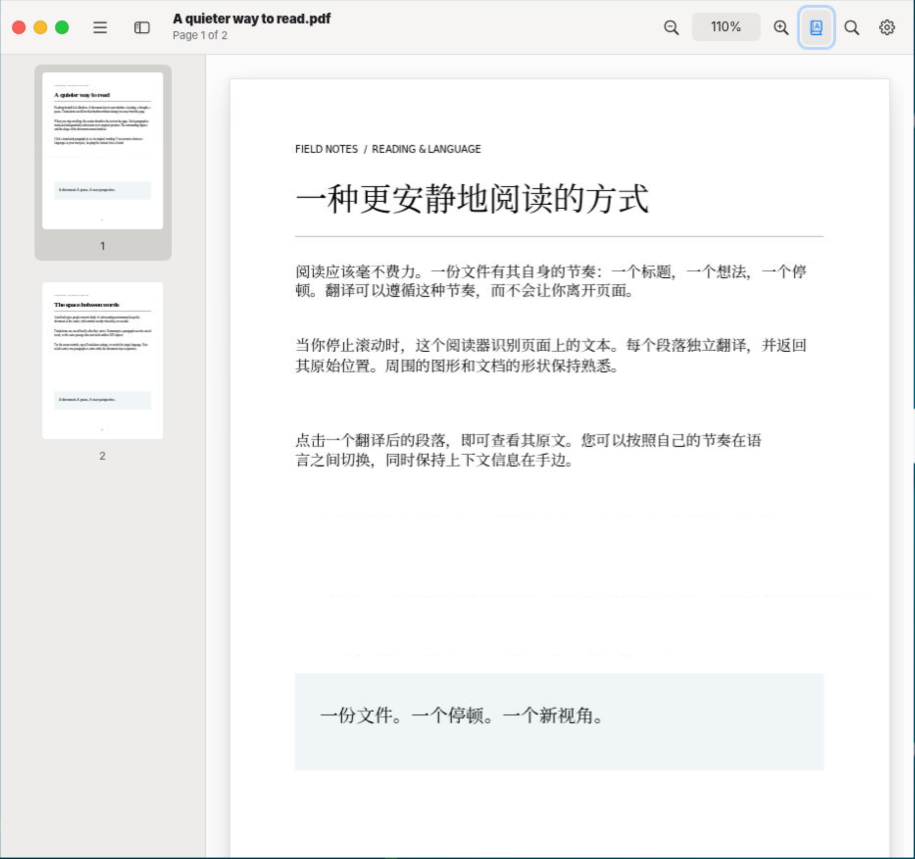Click the translated heading '一种更安静地阅读的方式'
Viewport: 915px width, 859px height.
472,198
